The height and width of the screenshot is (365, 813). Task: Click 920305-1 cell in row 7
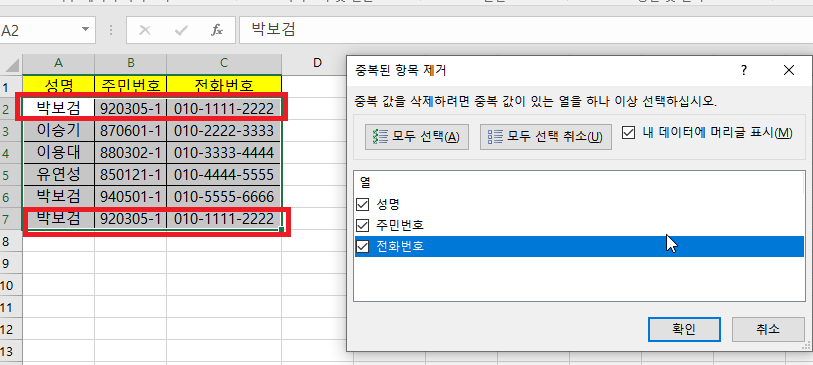(x=131, y=219)
